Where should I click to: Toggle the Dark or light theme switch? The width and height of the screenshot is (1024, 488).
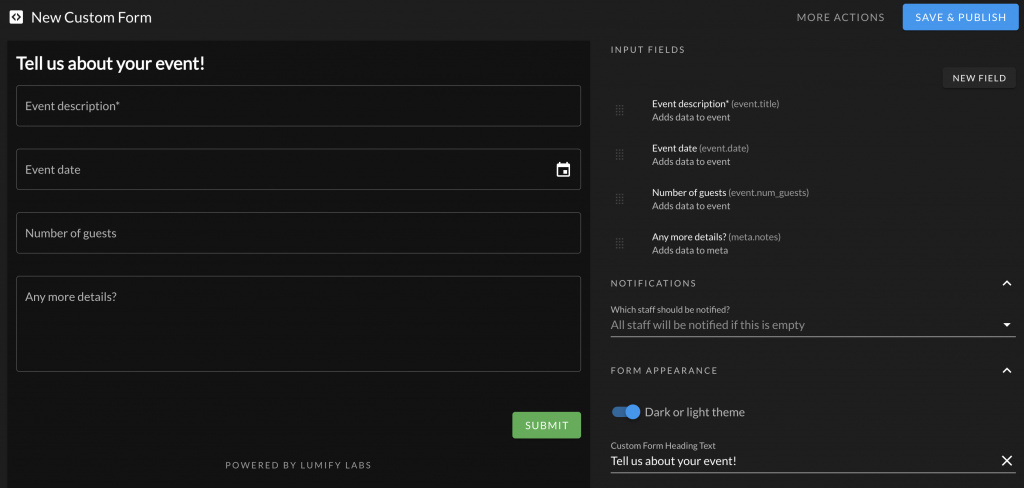[x=626, y=412]
